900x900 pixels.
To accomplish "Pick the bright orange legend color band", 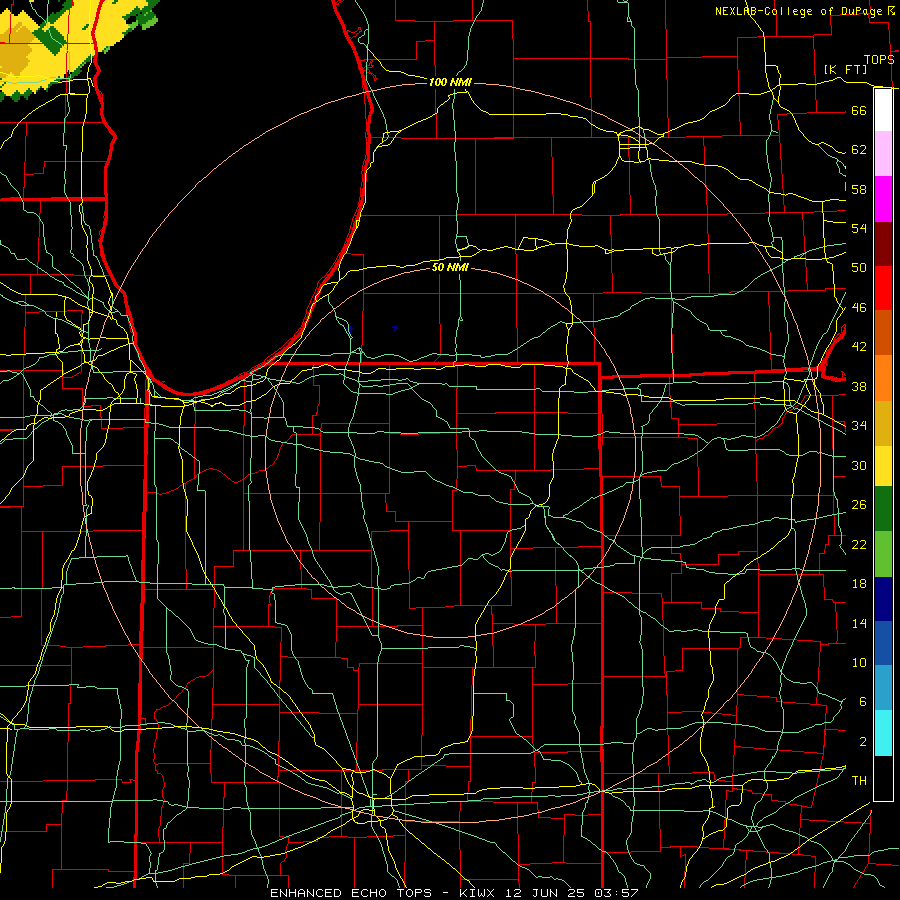I will [x=883, y=378].
